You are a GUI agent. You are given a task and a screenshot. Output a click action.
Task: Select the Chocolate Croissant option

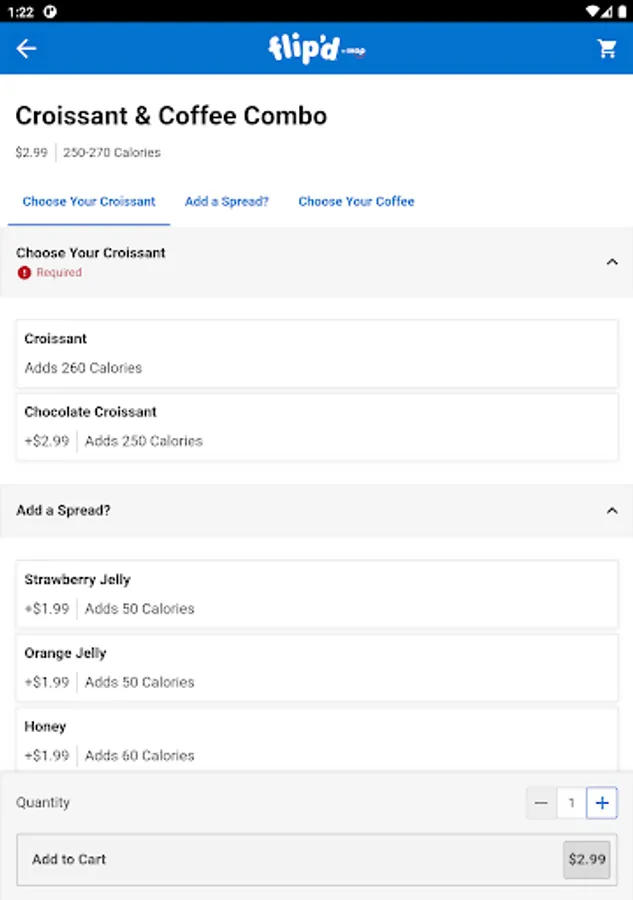[x=317, y=426]
